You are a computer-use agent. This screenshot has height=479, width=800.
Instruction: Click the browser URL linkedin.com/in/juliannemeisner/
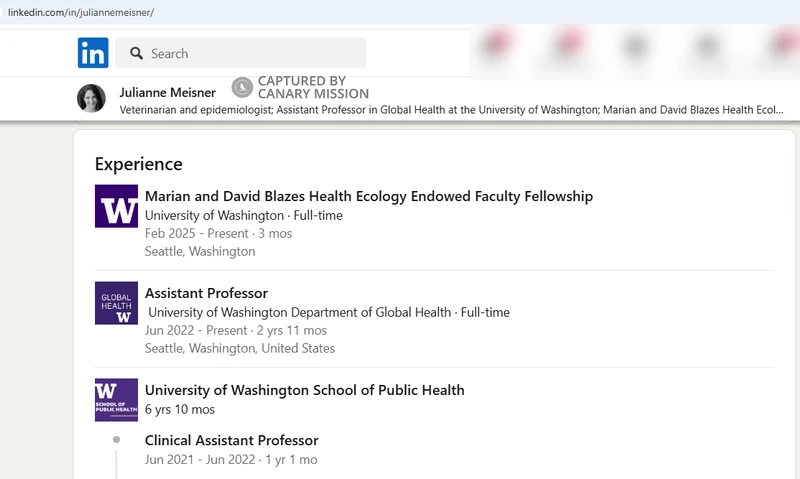tap(81, 12)
